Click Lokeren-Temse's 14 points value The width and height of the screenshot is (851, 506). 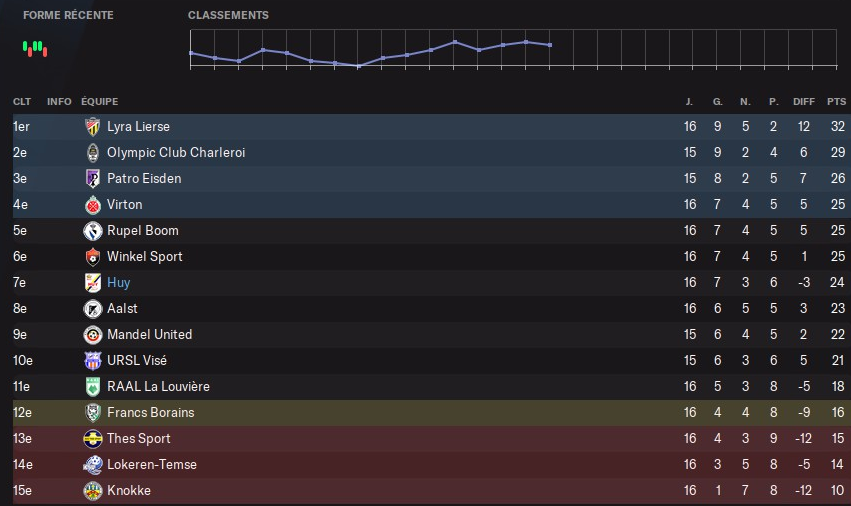838,465
